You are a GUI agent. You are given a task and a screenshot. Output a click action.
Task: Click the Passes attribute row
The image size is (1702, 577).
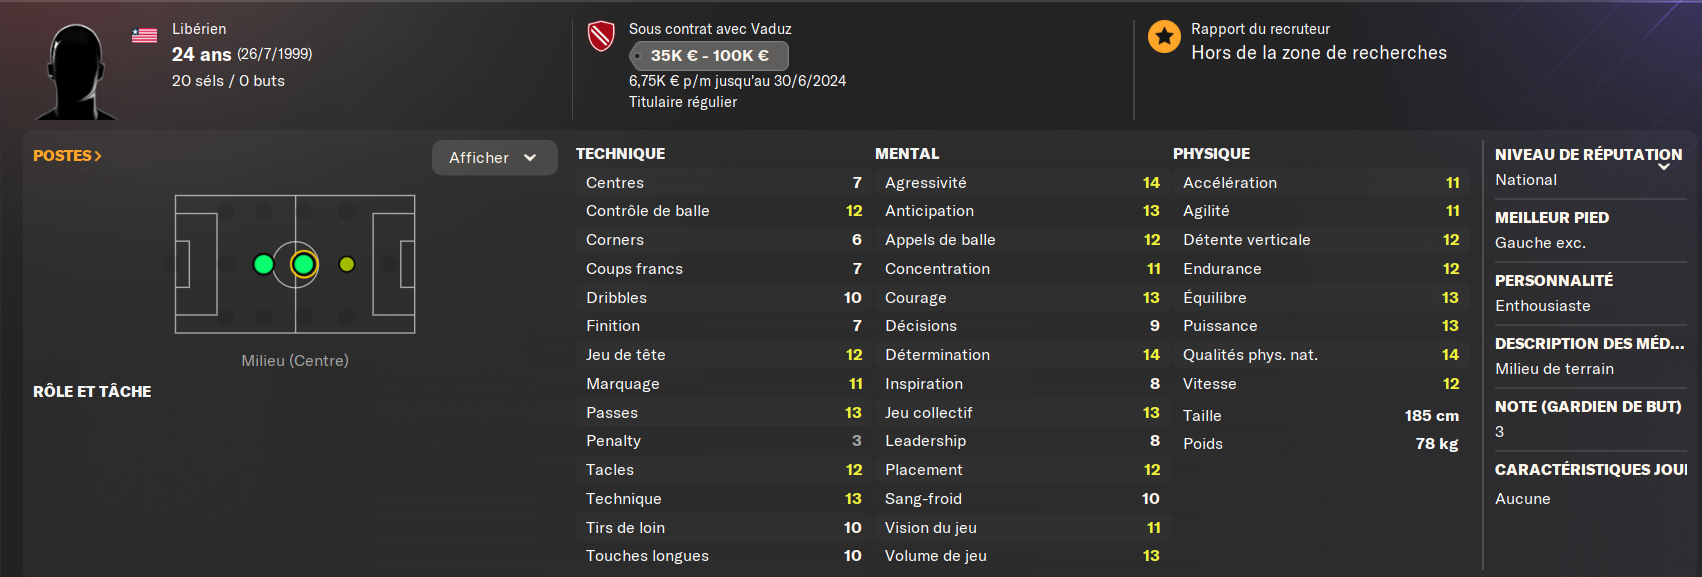tap(723, 413)
